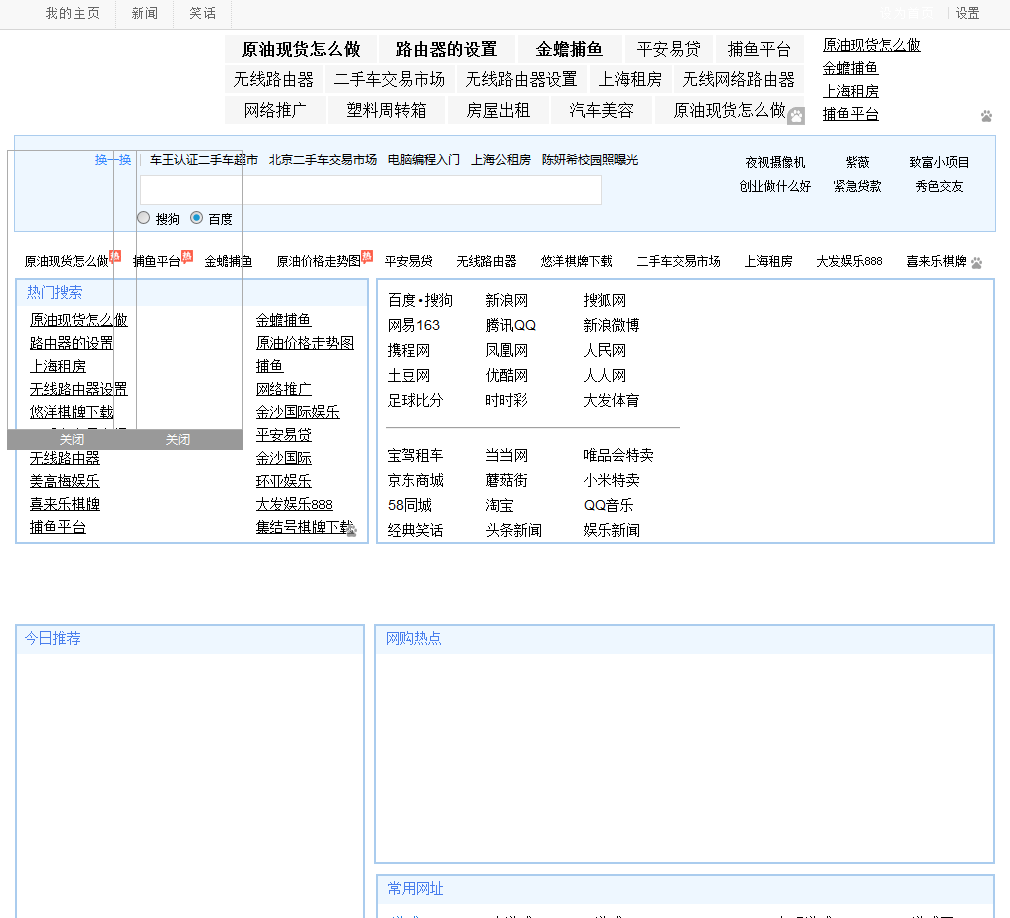Click the 上海公租房 suggestion

click(501, 160)
